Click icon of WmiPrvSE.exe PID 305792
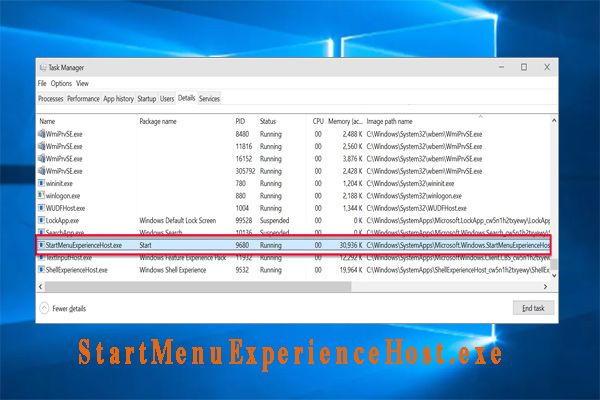The image size is (600, 400). coord(41,171)
